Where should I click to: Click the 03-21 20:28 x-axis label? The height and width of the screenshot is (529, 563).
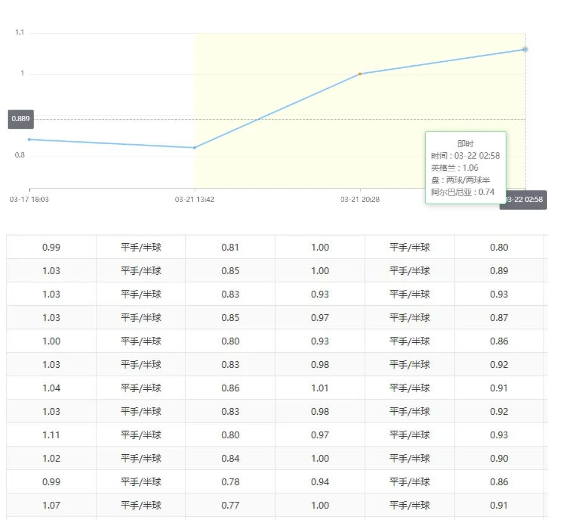(360, 199)
